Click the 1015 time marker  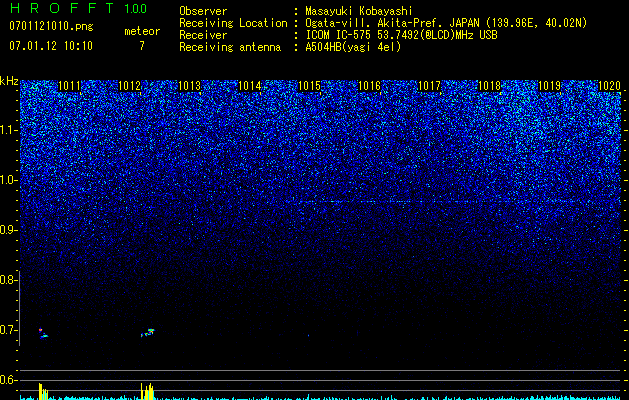pyautogui.click(x=309, y=86)
